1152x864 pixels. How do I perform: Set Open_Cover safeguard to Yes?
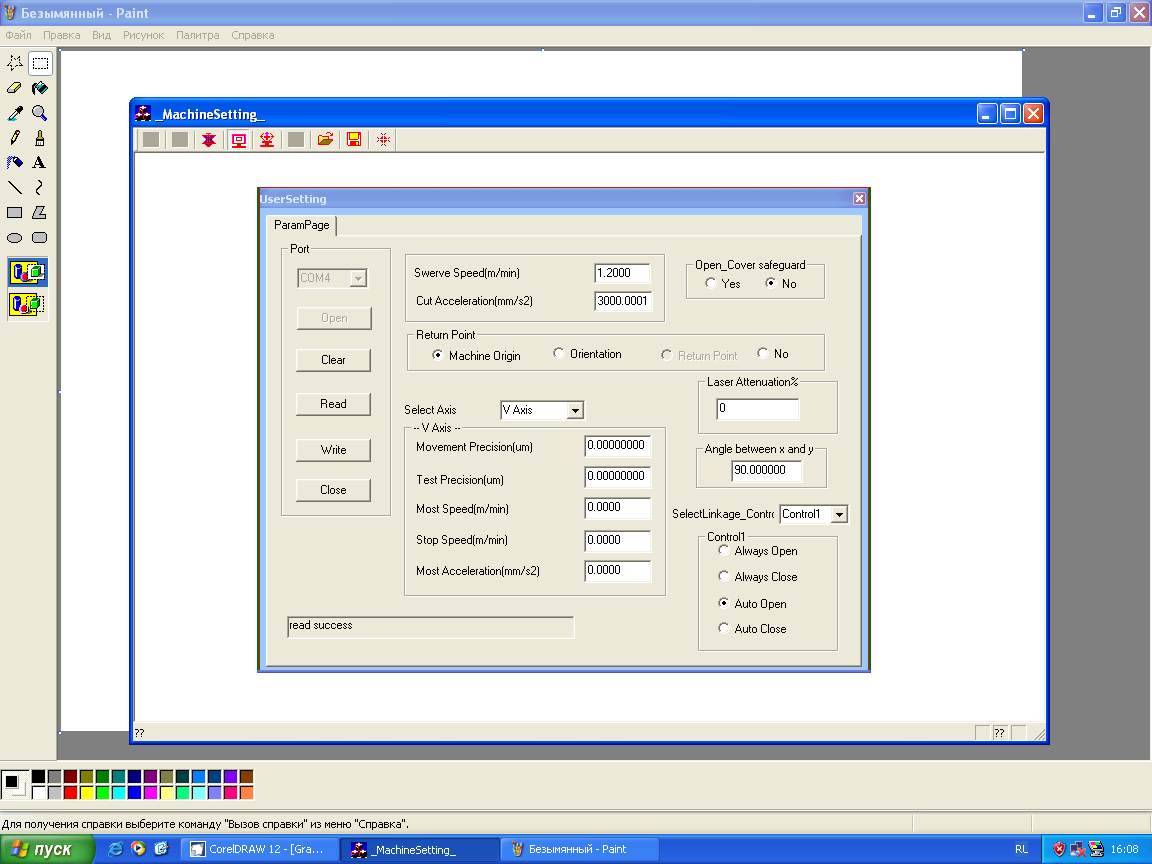[x=711, y=283]
